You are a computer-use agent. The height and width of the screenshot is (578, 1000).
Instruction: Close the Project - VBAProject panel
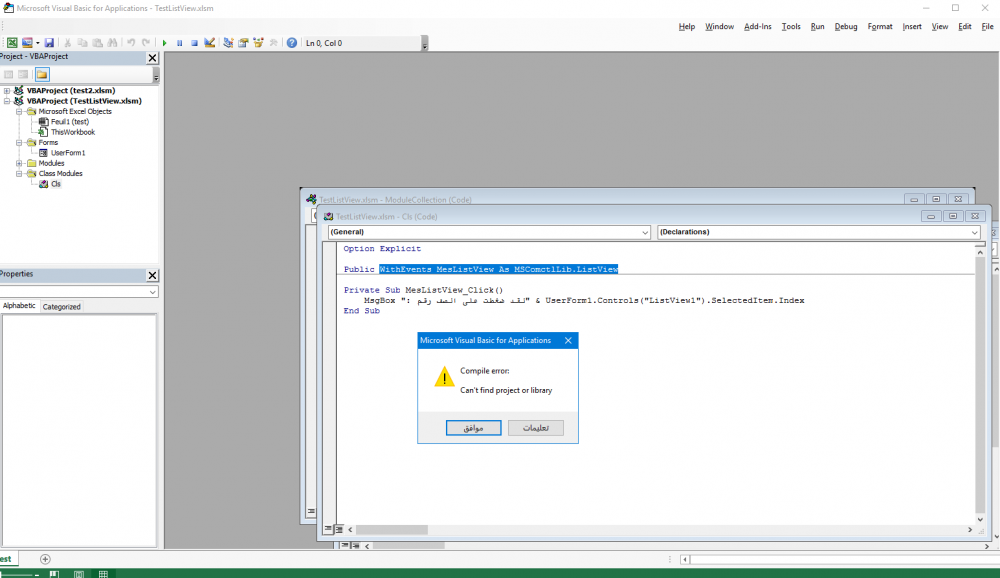point(152,57)
